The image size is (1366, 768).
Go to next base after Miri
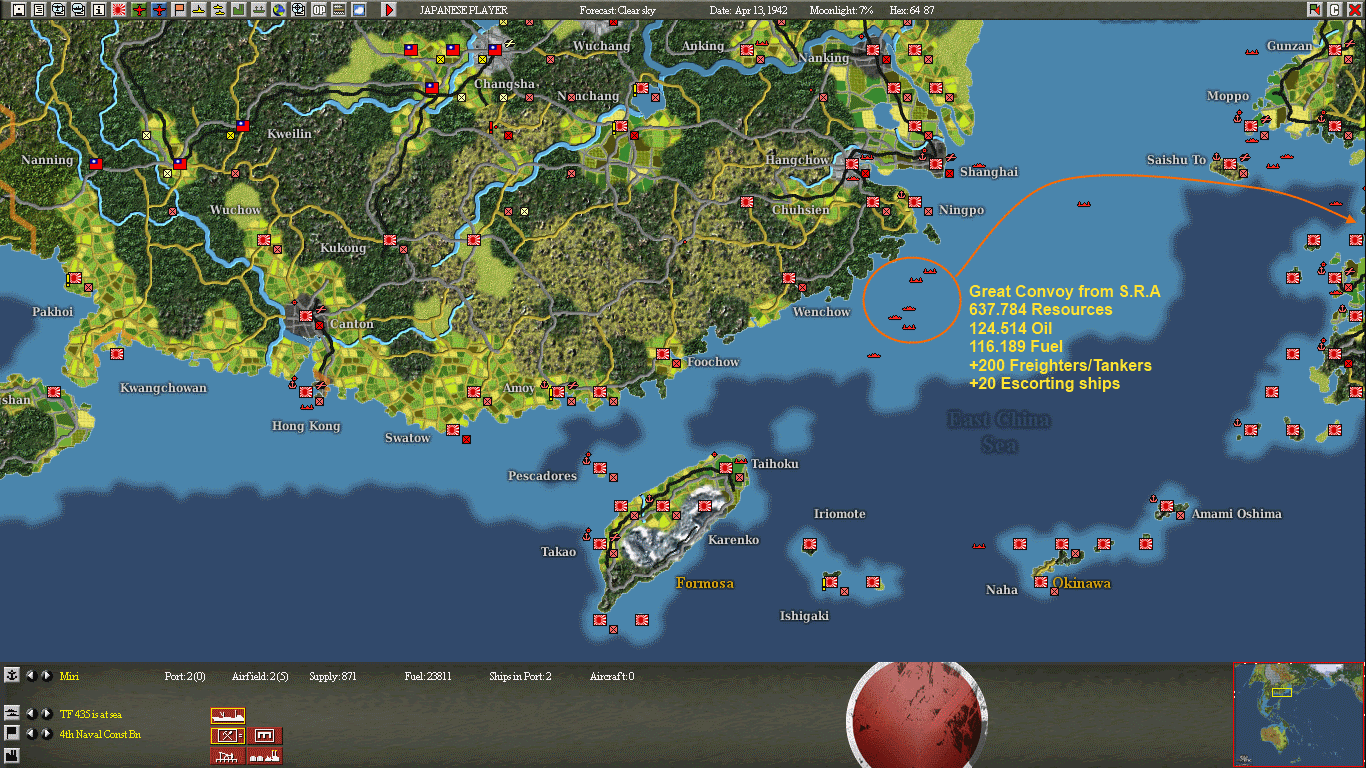46,676
